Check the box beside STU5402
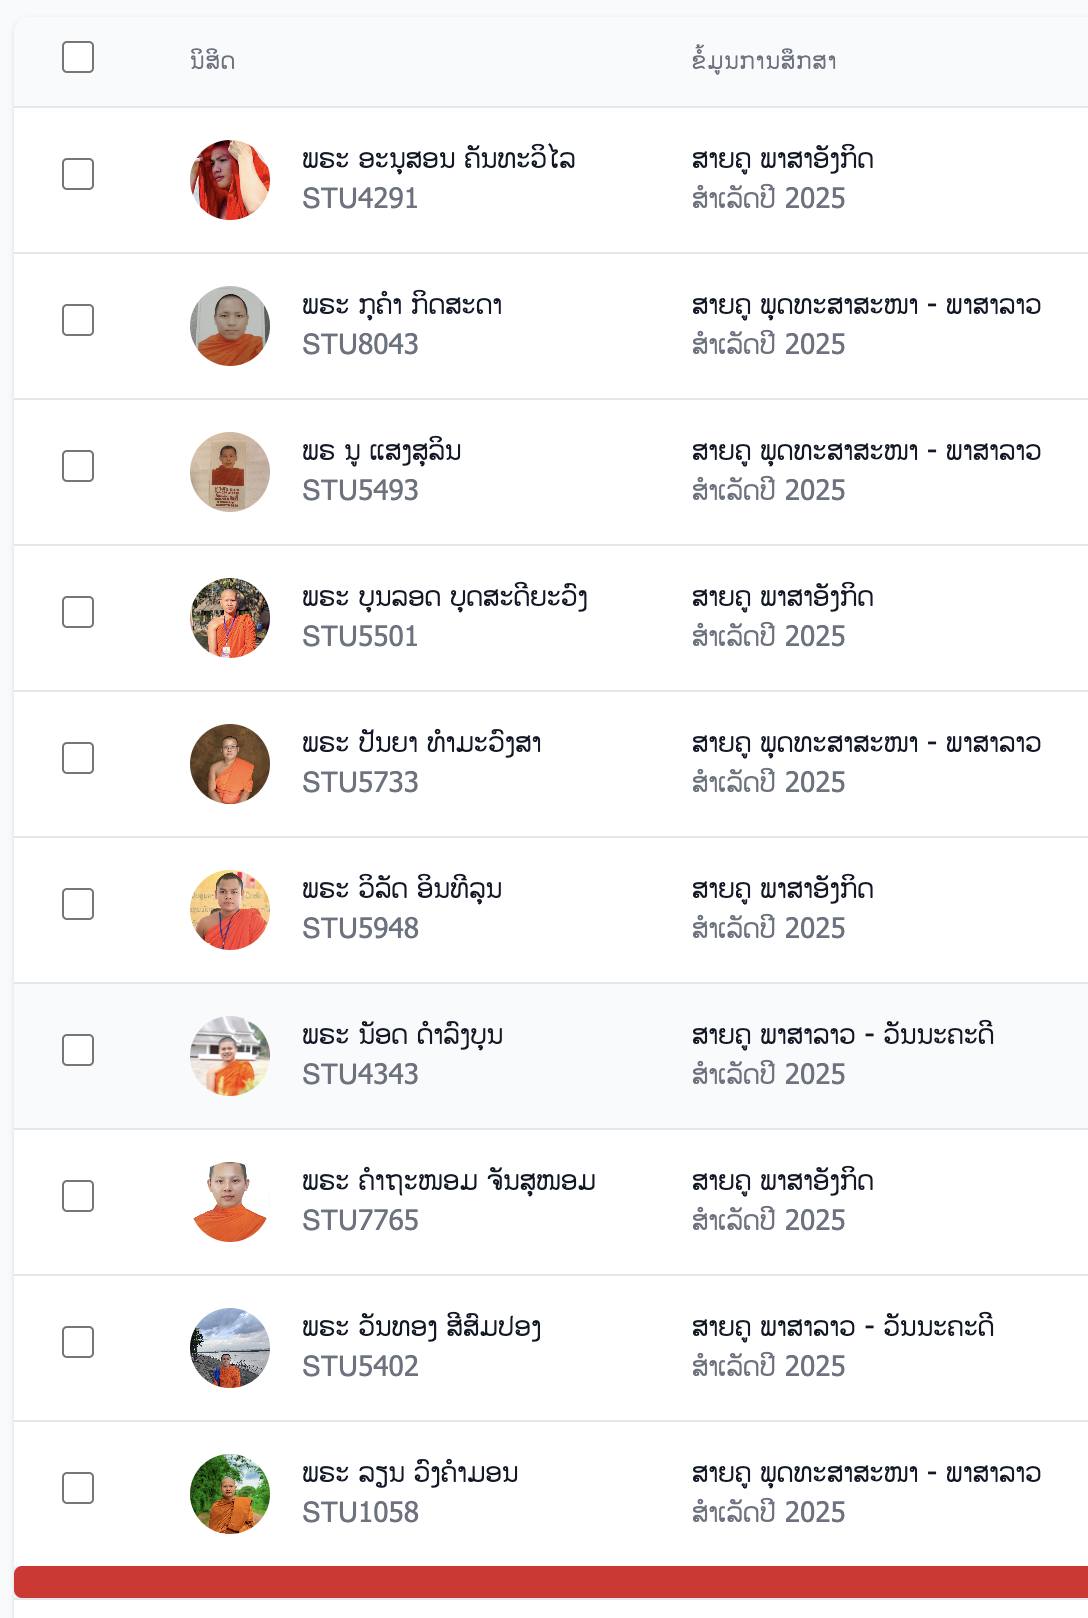Screen dimensions: 1088x1618 click(x=78, y=1342)
